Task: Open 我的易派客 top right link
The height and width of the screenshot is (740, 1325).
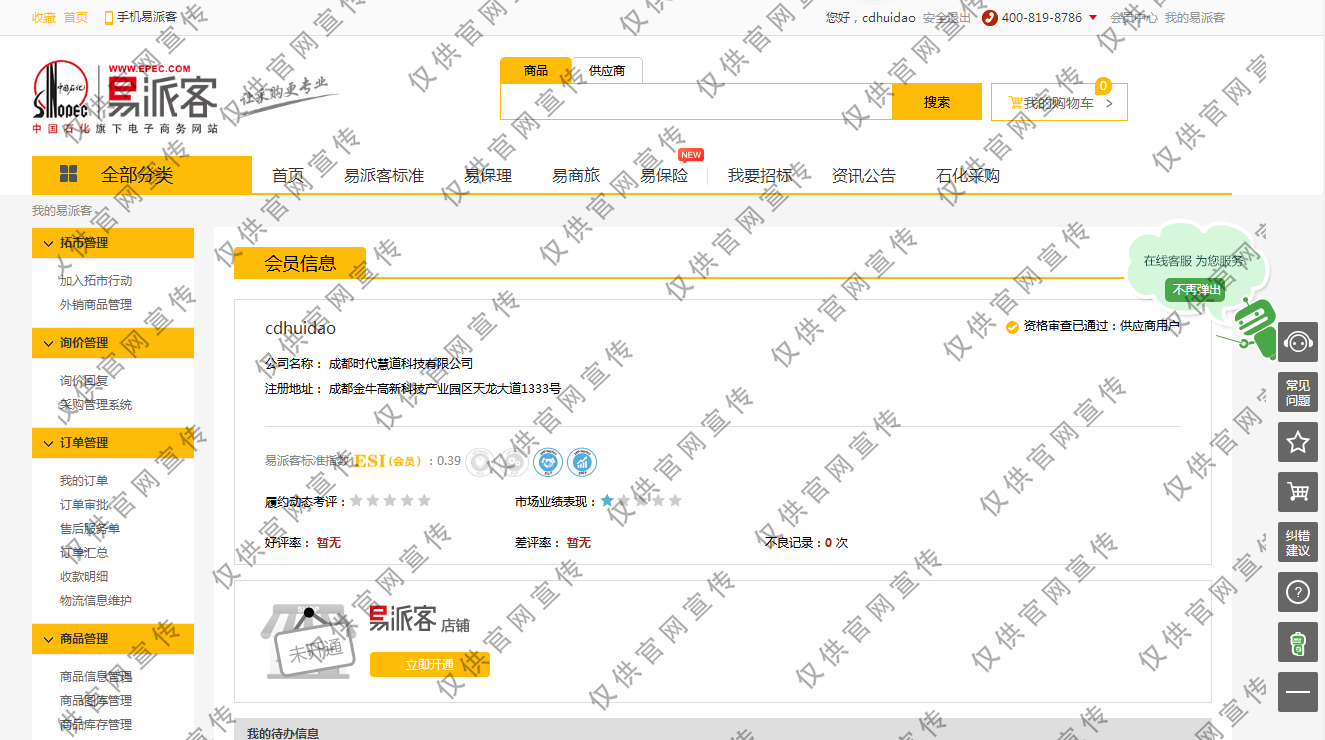Action: pyautogui.click(x=1195, y=18)
